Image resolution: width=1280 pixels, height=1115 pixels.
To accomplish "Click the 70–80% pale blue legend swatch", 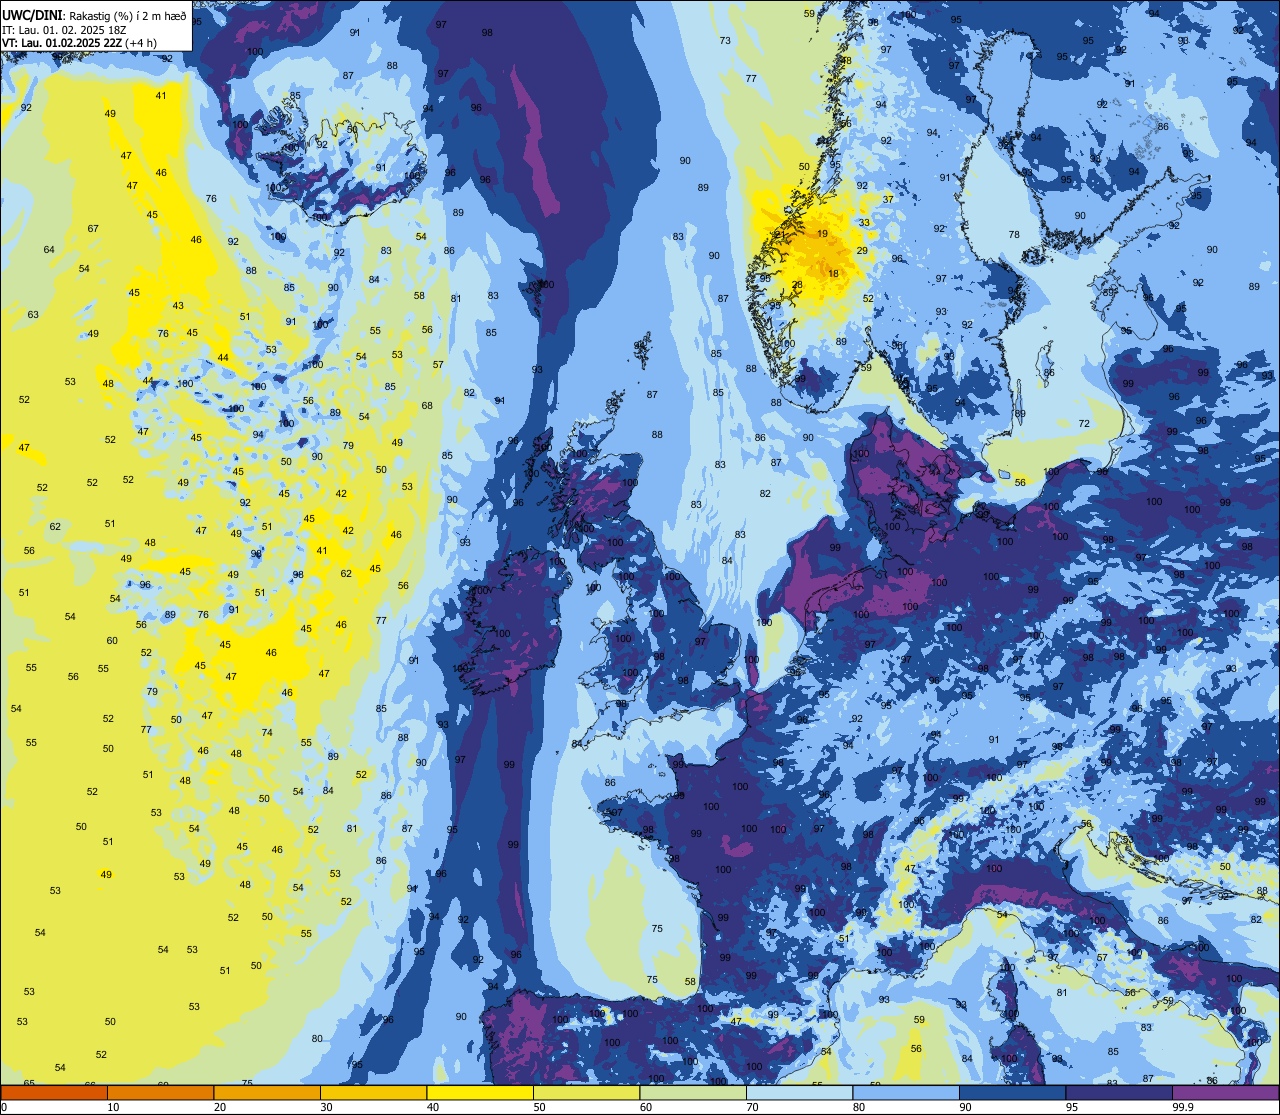I will point(799,1092).
